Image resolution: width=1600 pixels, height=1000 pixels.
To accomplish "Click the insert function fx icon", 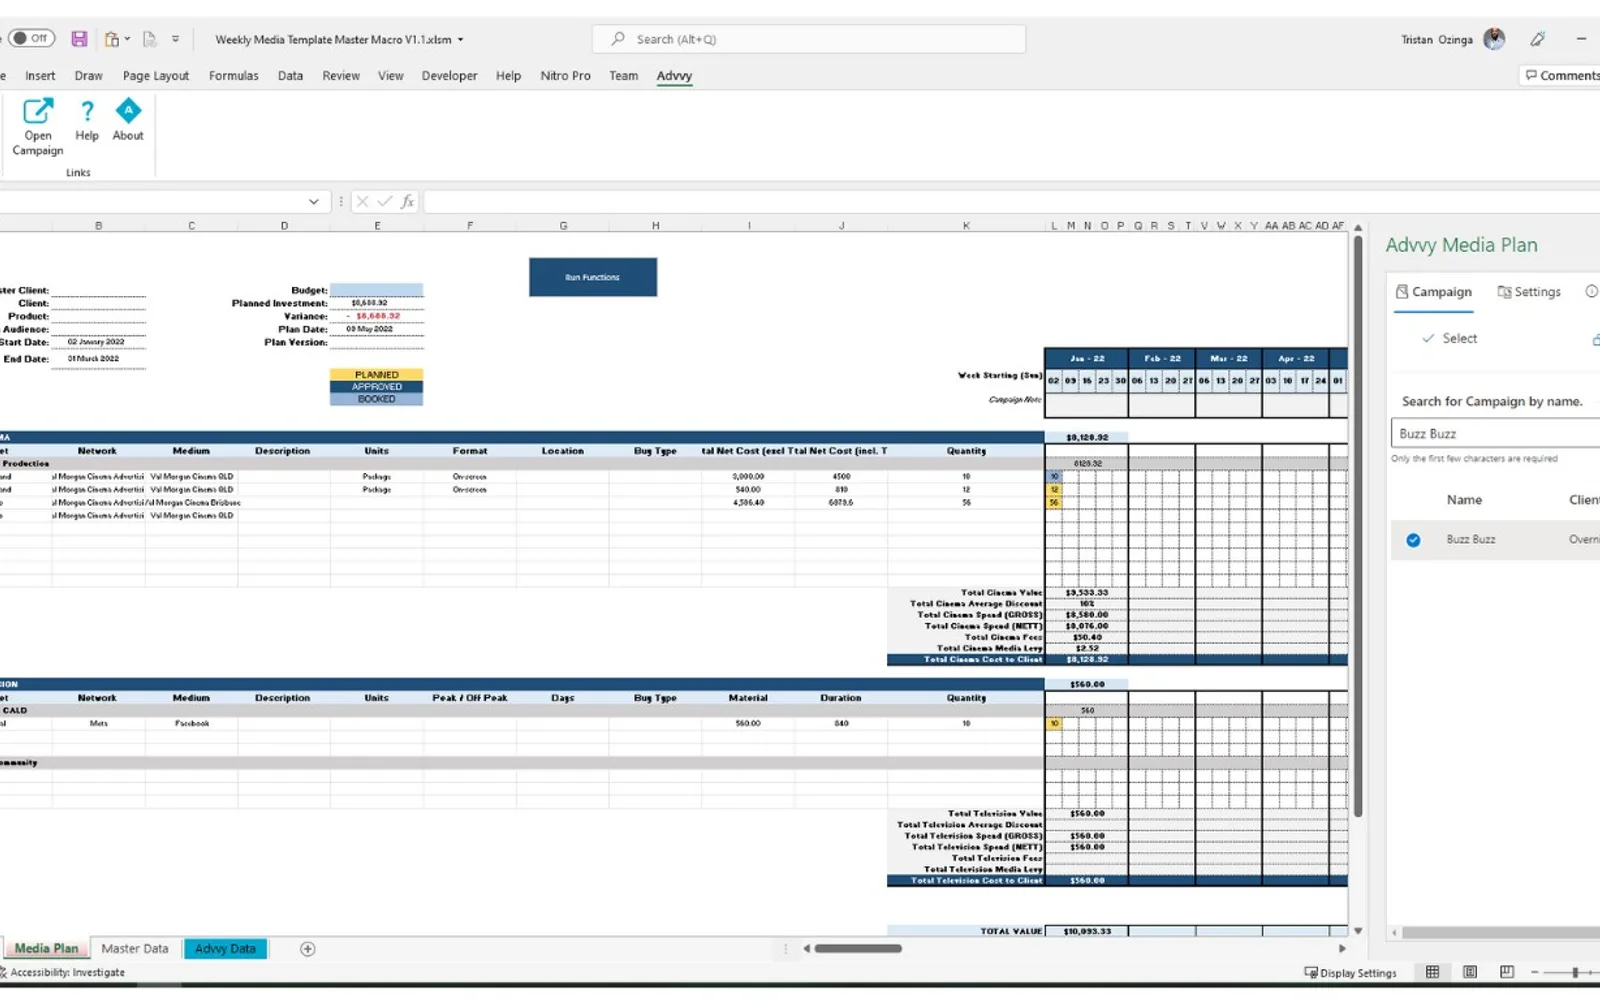I will (408, 202).
